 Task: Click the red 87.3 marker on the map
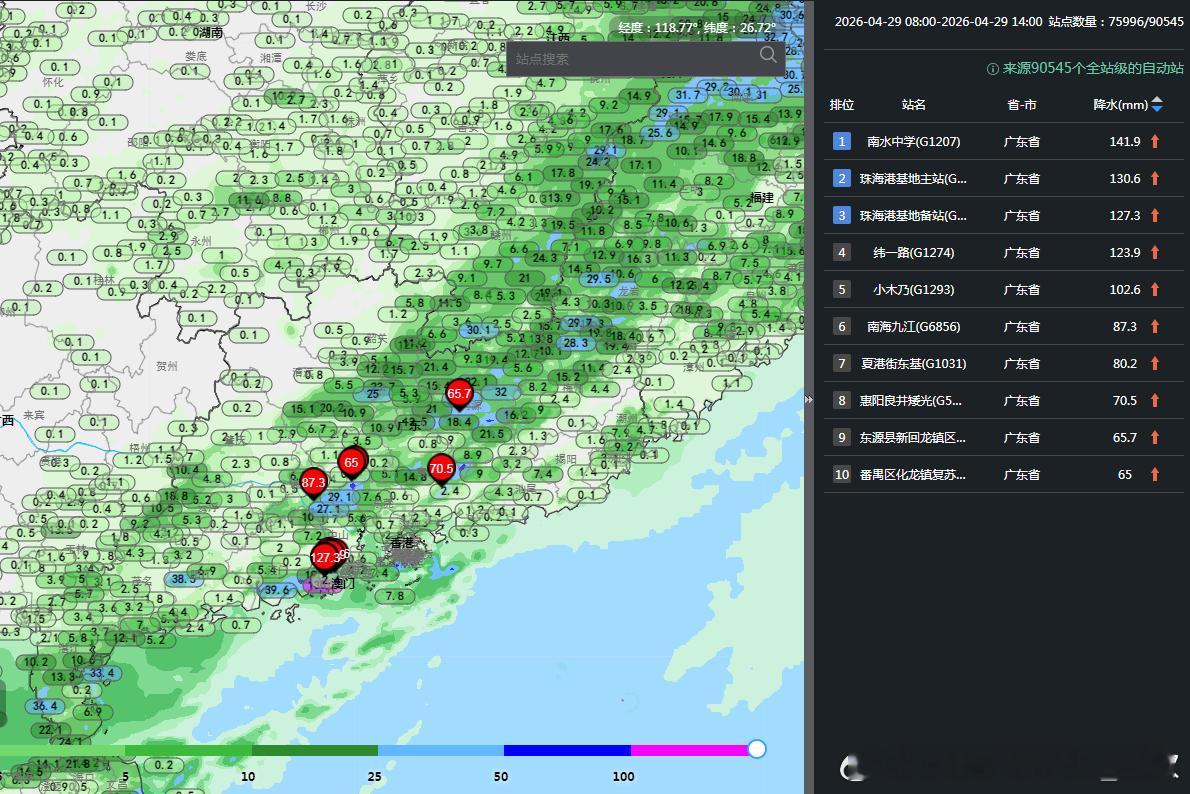313,483
